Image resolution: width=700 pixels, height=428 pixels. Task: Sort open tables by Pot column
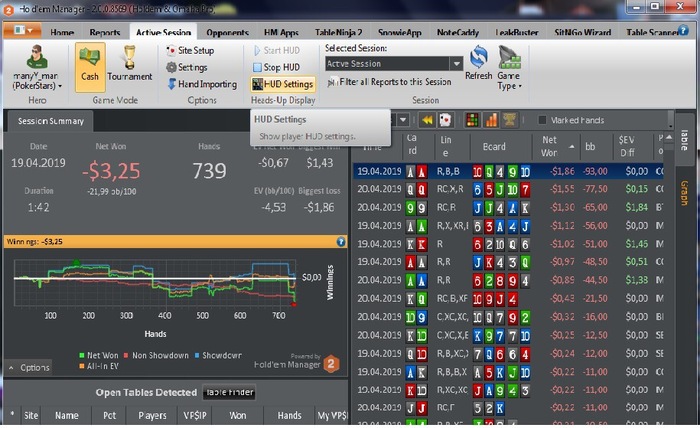[109, 416]
